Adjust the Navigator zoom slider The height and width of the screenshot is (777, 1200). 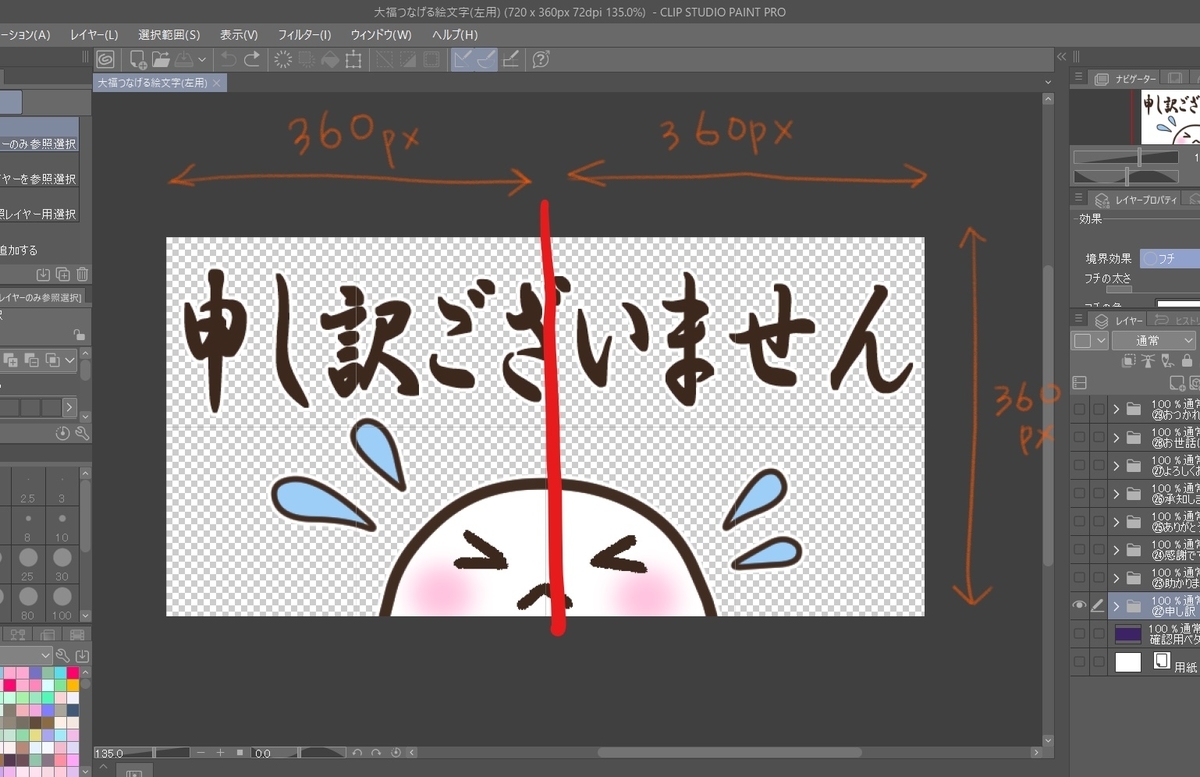pos(1126,157)
